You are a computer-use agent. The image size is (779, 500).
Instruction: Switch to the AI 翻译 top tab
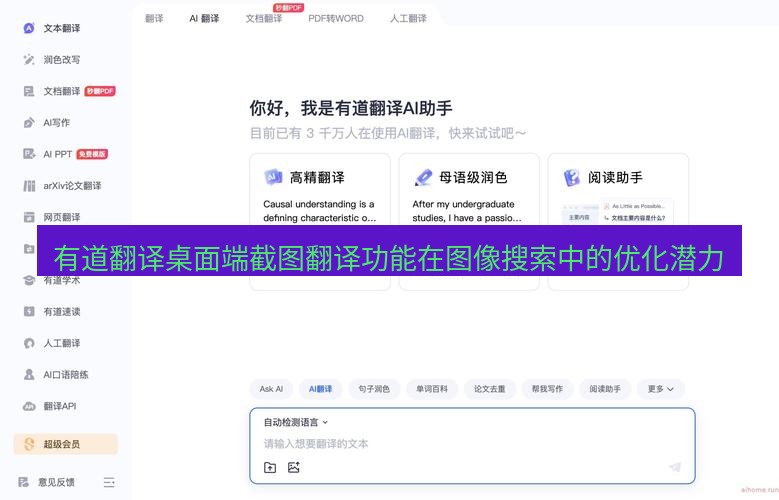pyautogui.click(x=204, y=18)
